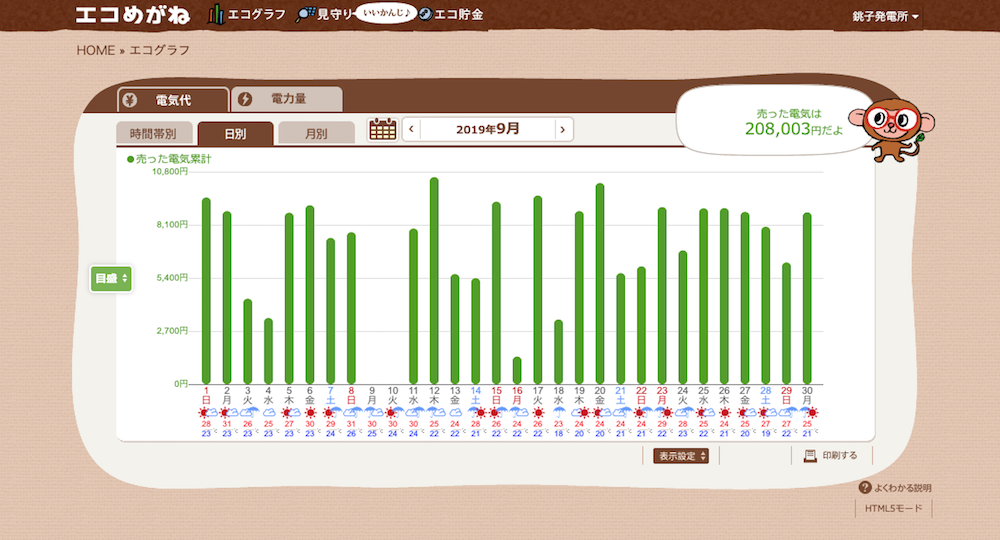Click the weather icon under day 1
Image resolution: width=1000 pixels, height=540 pixels.
coord(206,413)
